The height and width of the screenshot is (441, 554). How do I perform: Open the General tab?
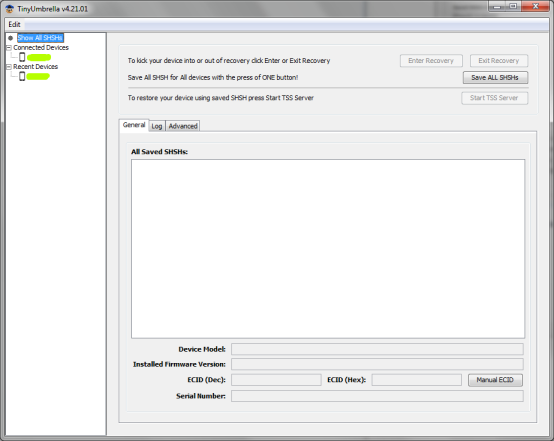pyautogui.click(x=134, y=125)
